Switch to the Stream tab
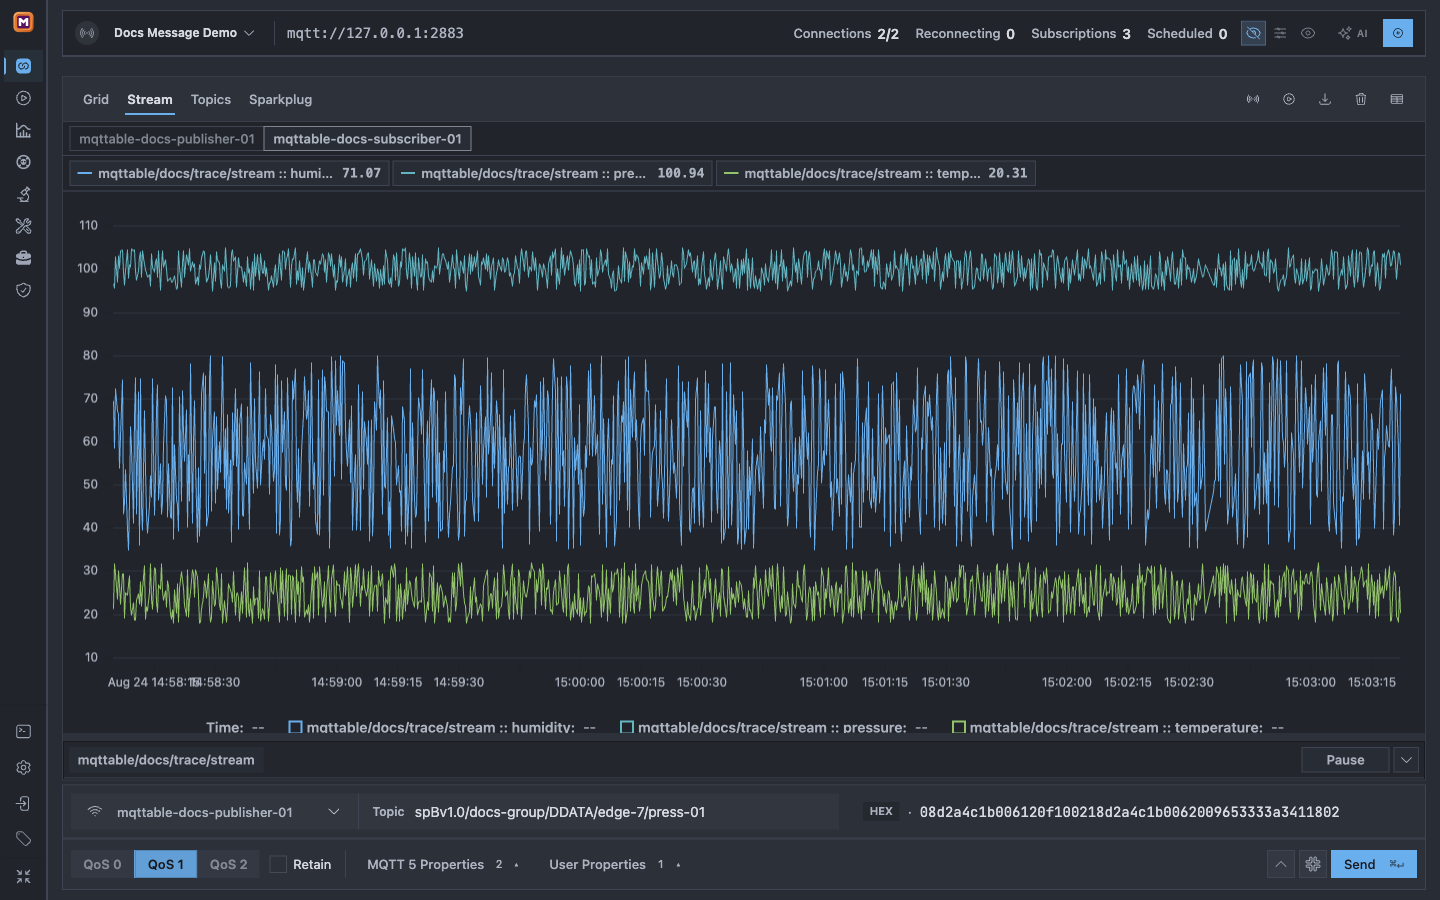This screenshot has height=900, width=1440. coord(150,99)
